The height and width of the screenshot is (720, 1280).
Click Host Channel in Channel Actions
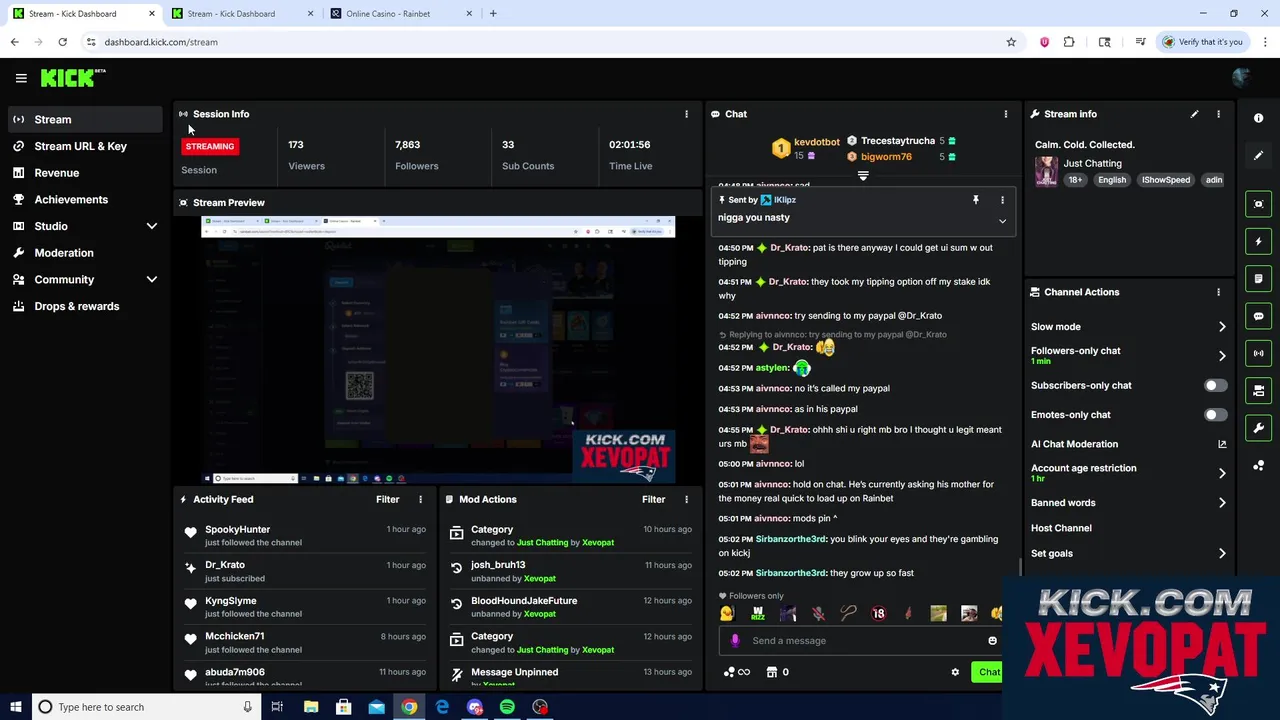pos(1061,528)
